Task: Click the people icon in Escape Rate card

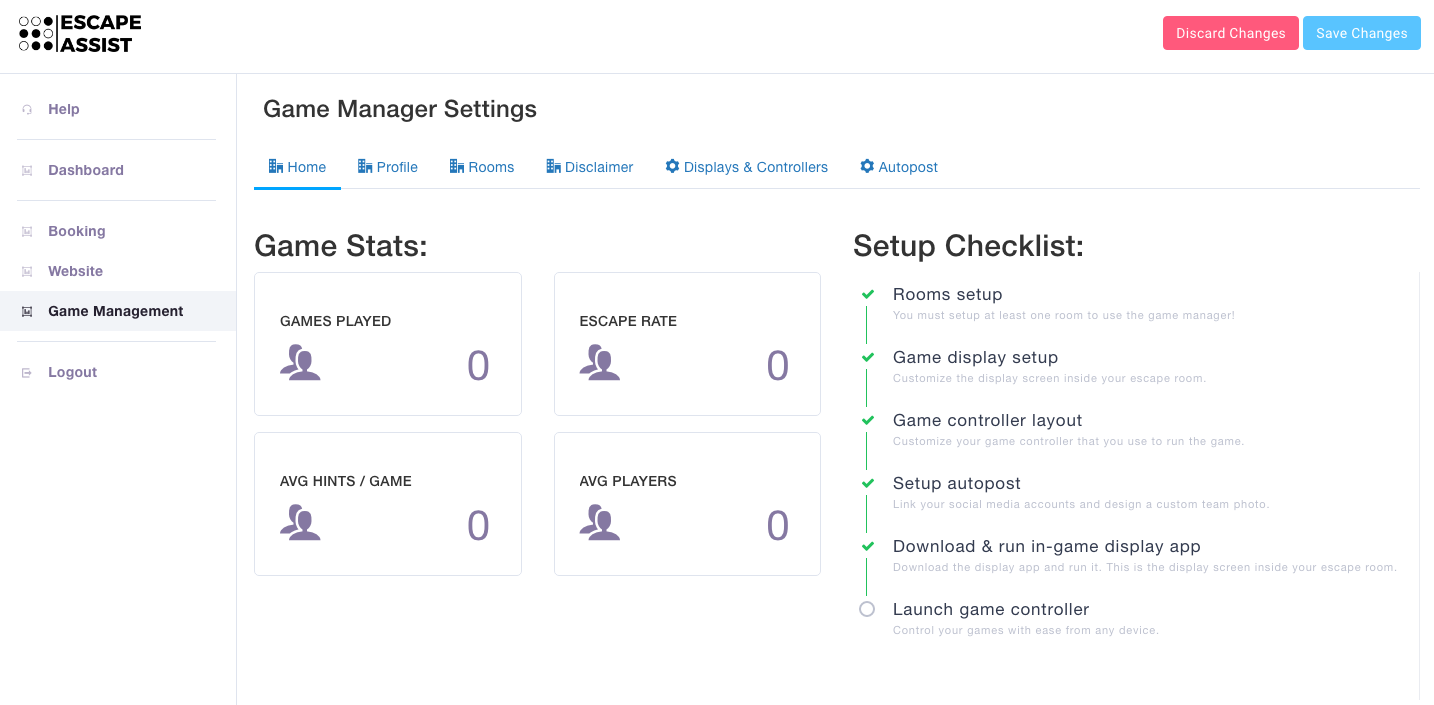Action: click(x=600, y=362)
